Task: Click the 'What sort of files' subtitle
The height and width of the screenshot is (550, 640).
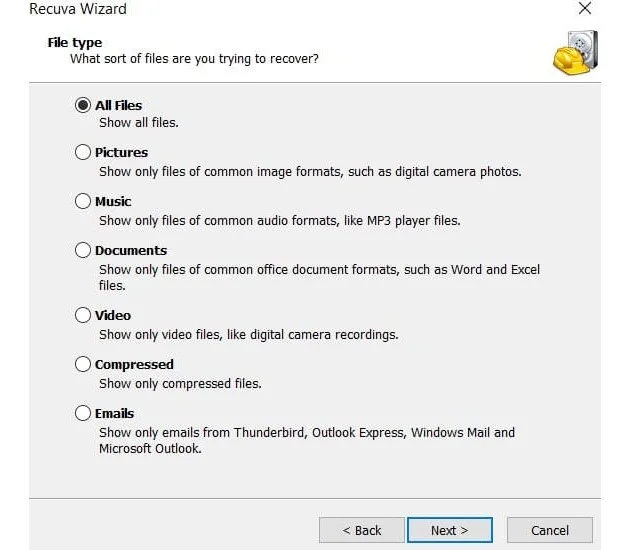Action: coord(194,59)
